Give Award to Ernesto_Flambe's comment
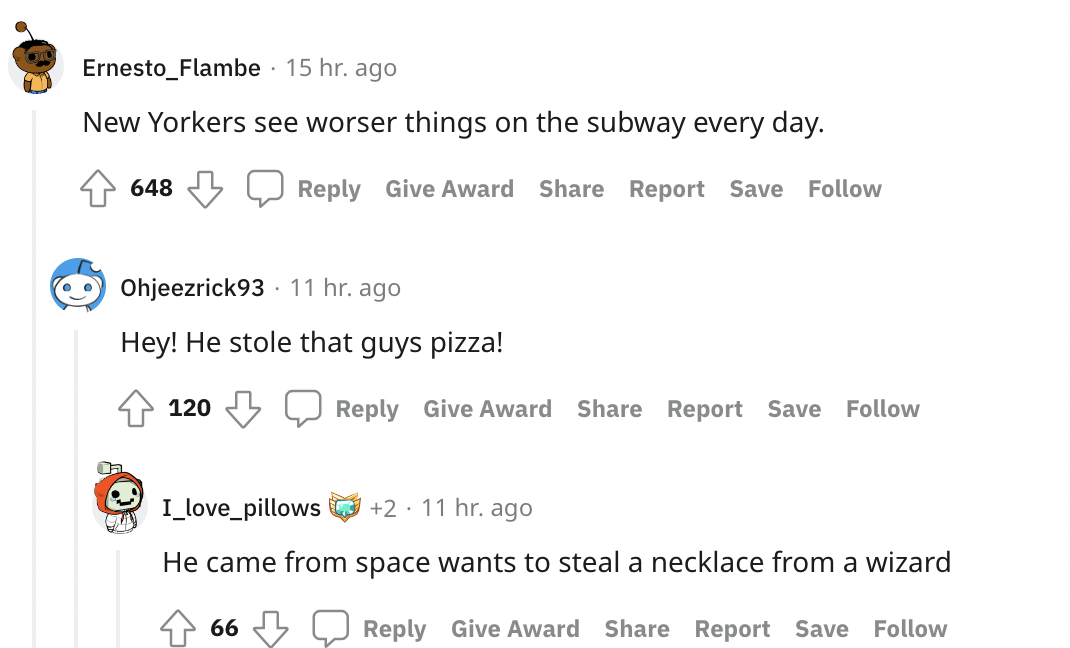The image size is (1070, 648). pos(450,189)
